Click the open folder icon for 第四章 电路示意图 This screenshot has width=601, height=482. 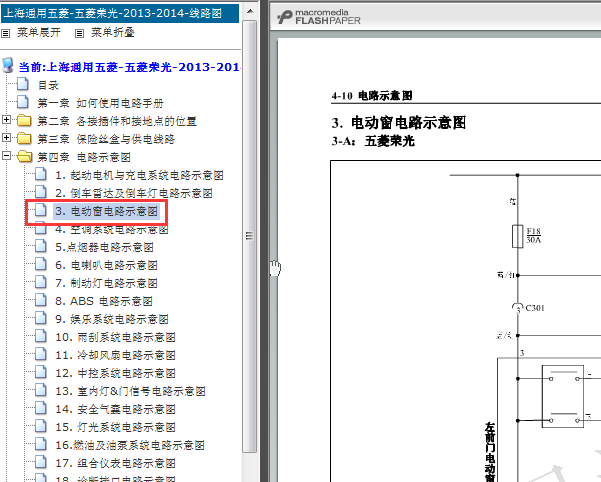pyautogui.click(x=25, y=156)
